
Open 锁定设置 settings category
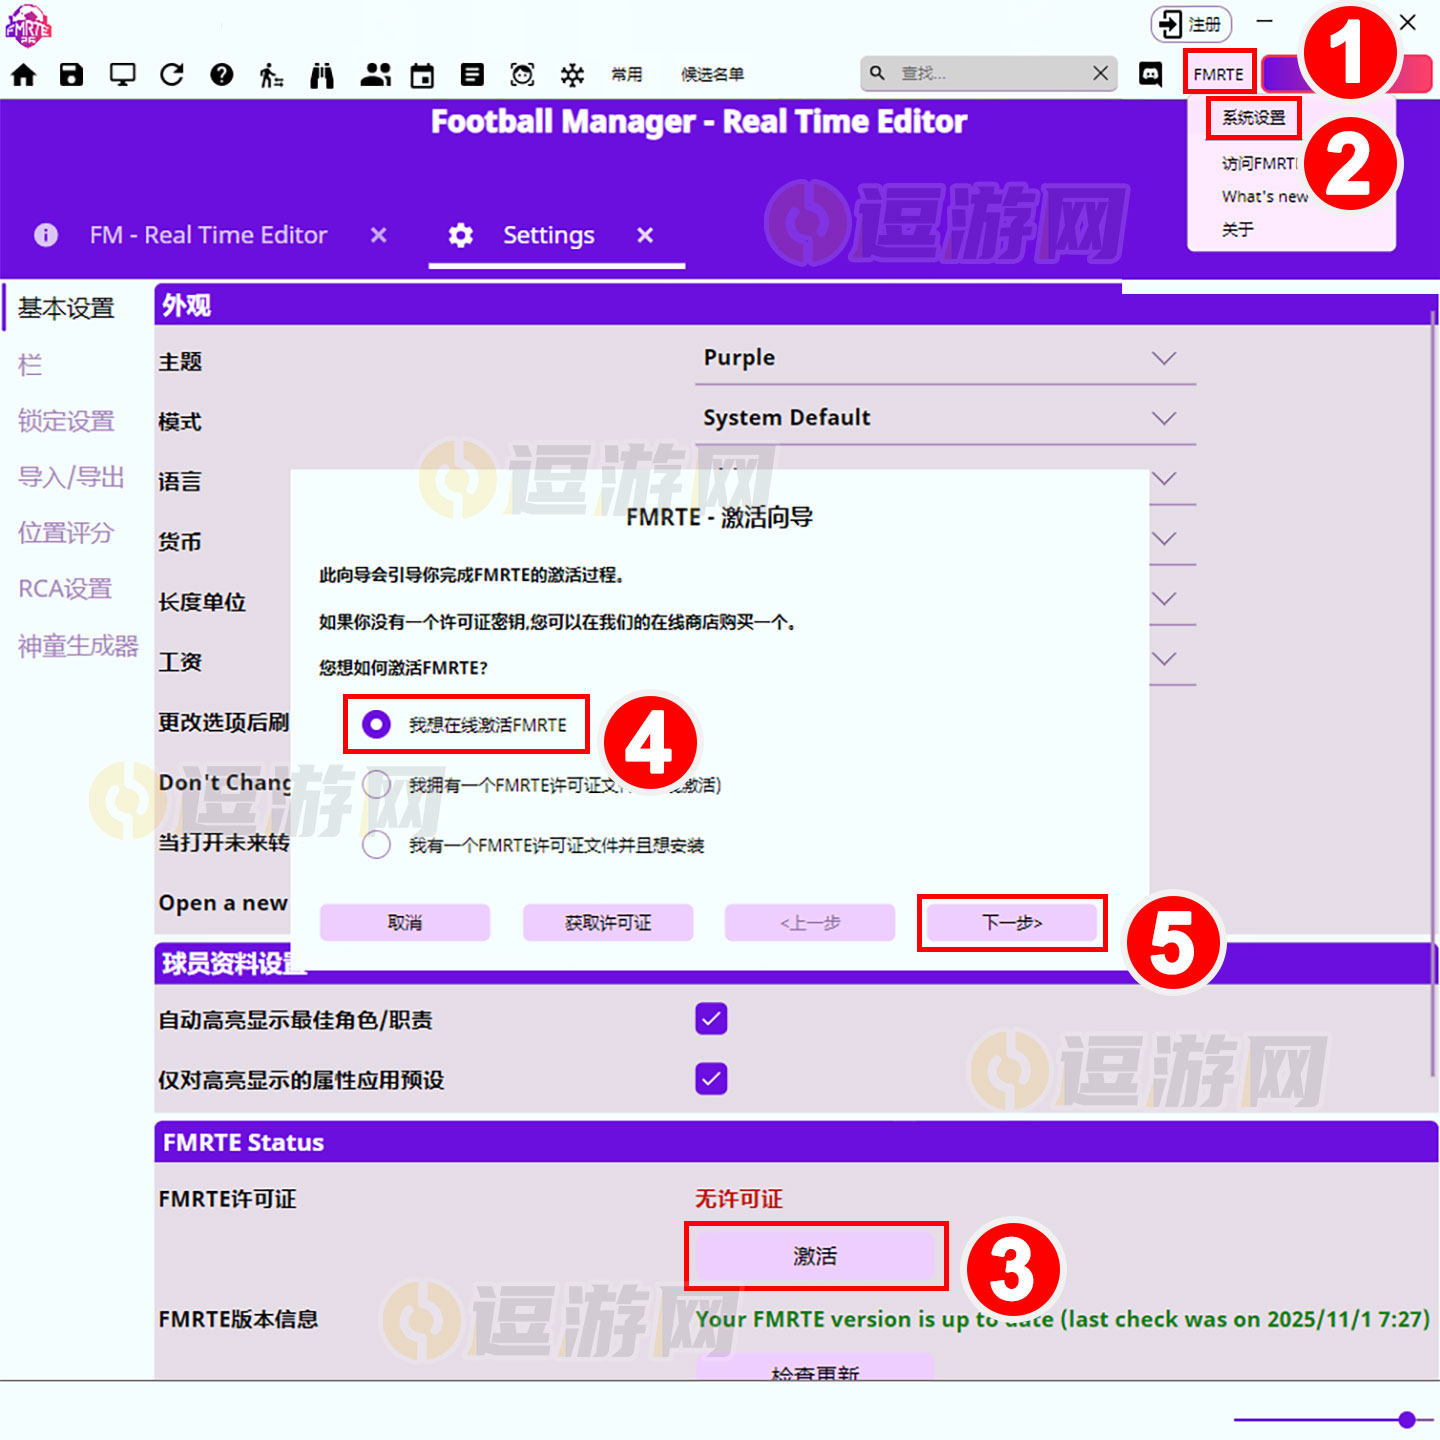pos(66,421)
